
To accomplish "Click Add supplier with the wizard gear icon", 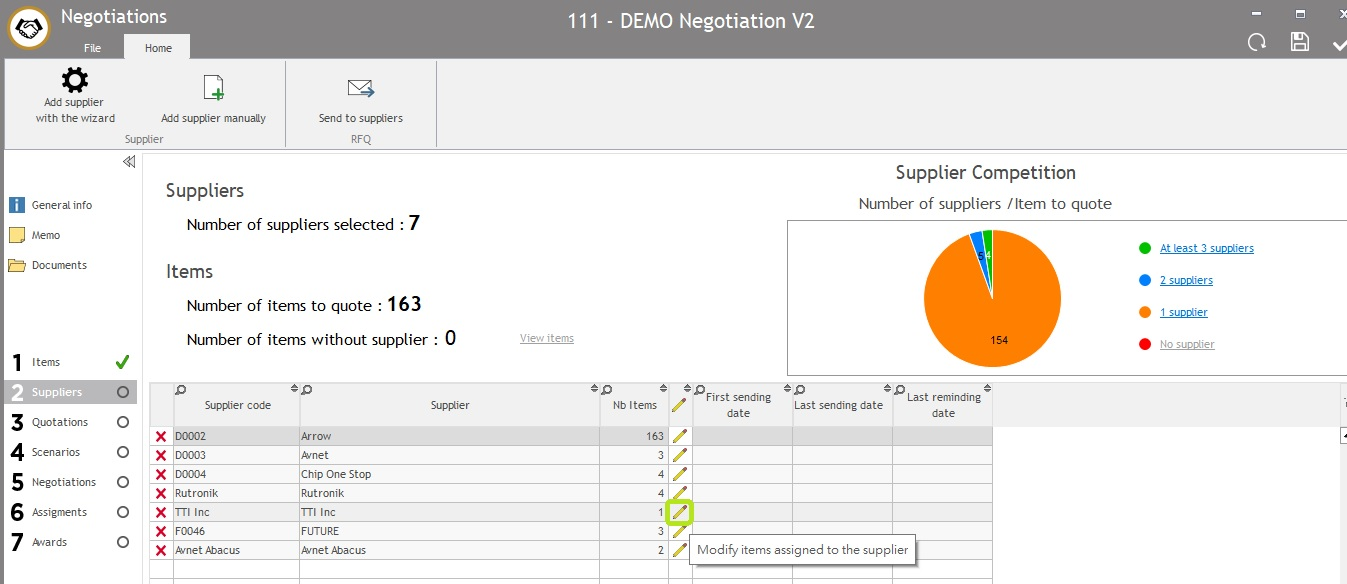I will 75,81.
